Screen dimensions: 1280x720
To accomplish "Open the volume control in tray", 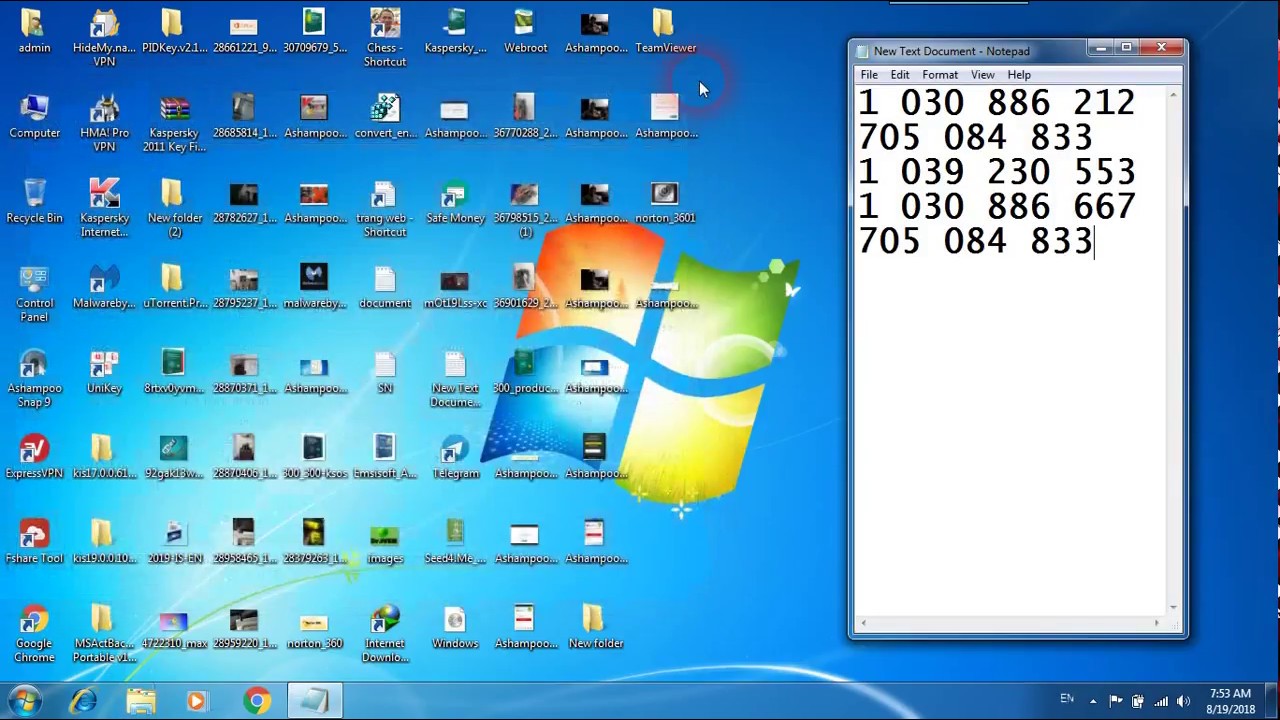I will 1183,701.
